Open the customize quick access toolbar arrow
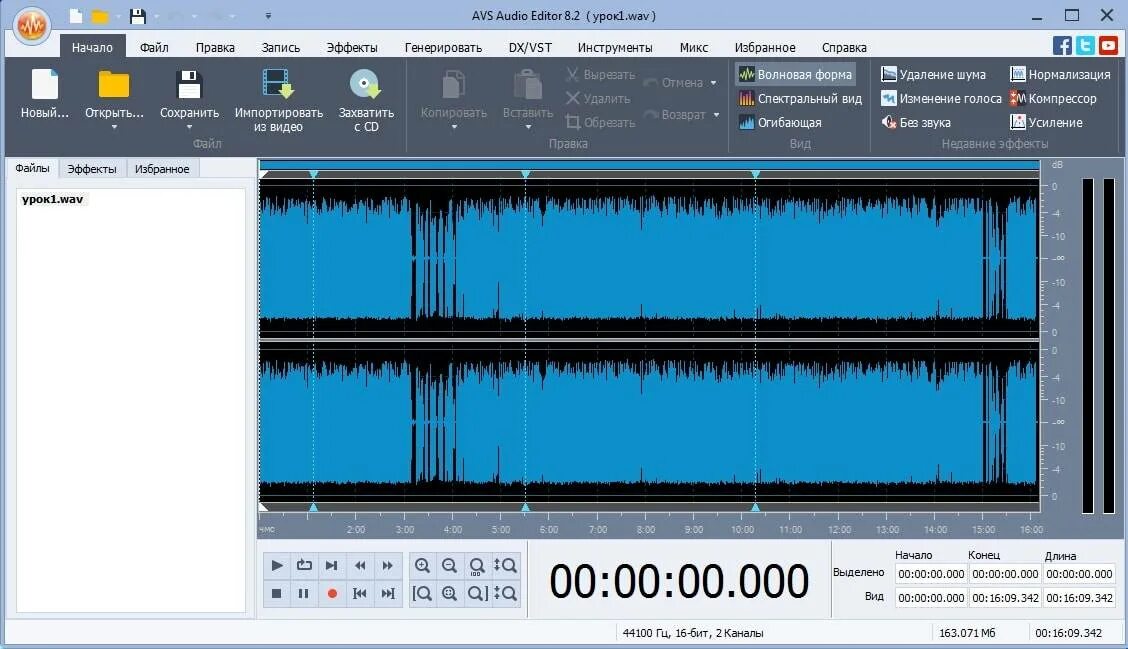Screen dimensions: 1128x649 [268, 16]
